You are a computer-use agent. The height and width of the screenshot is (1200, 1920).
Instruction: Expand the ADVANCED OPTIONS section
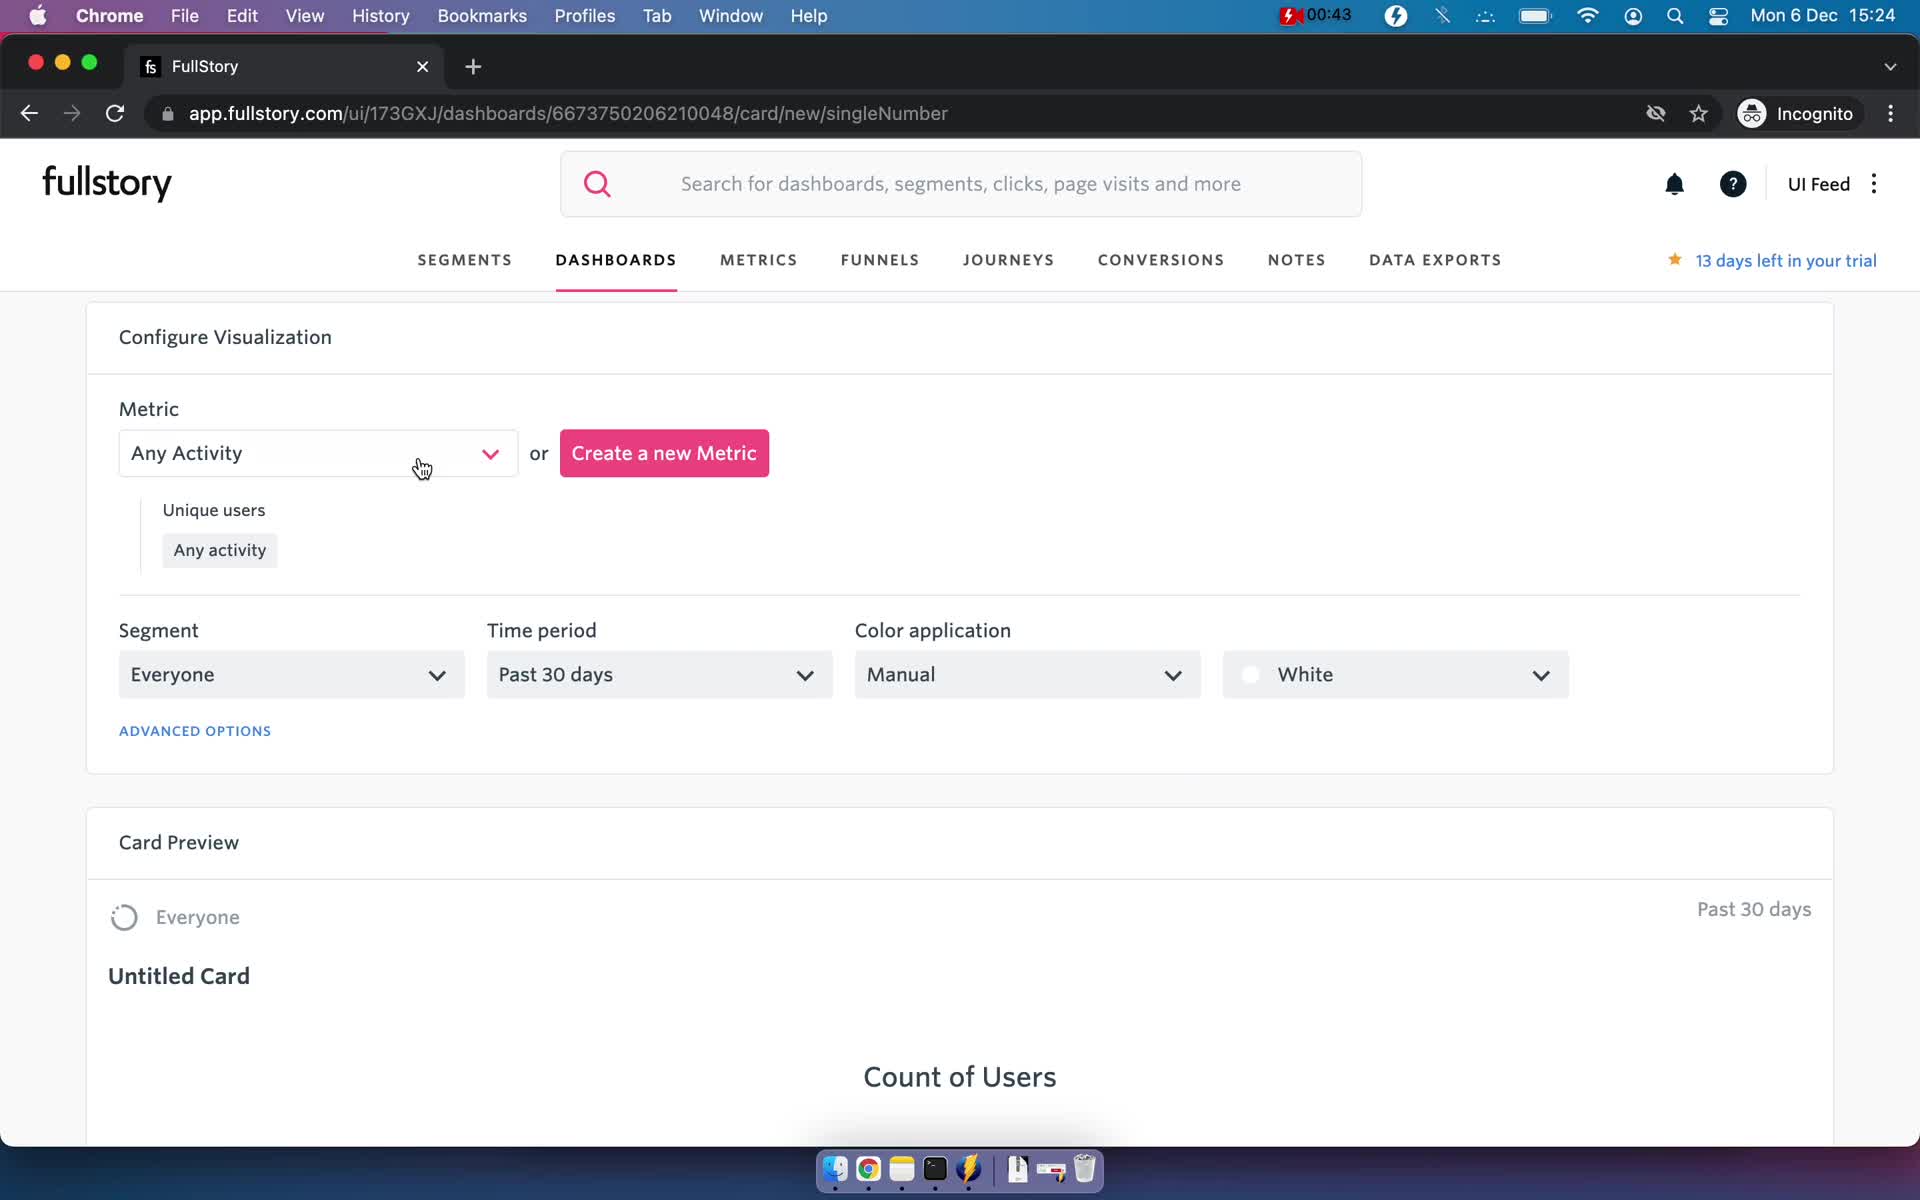195,730
